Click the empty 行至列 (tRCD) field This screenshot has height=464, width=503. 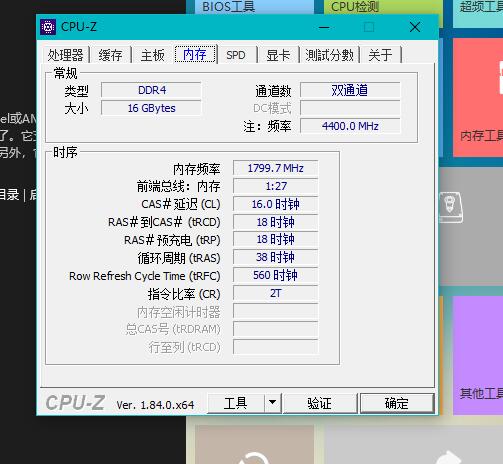[x=276, y=347]
